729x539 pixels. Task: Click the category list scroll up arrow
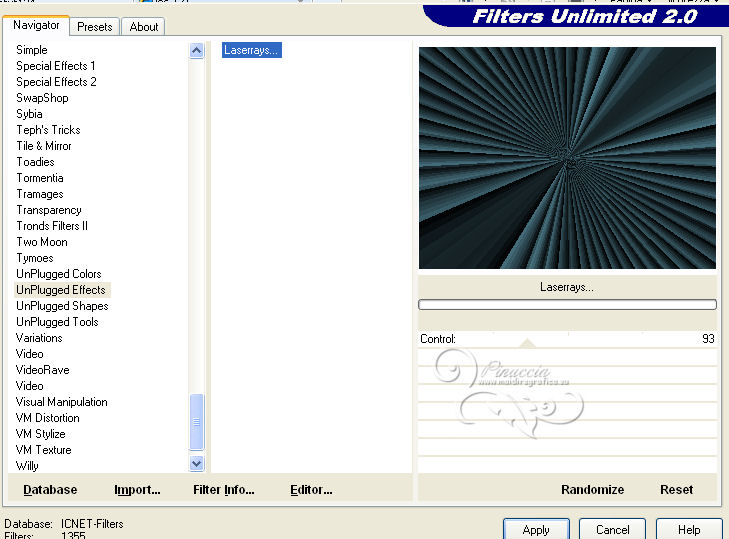[x=197, y=50]
